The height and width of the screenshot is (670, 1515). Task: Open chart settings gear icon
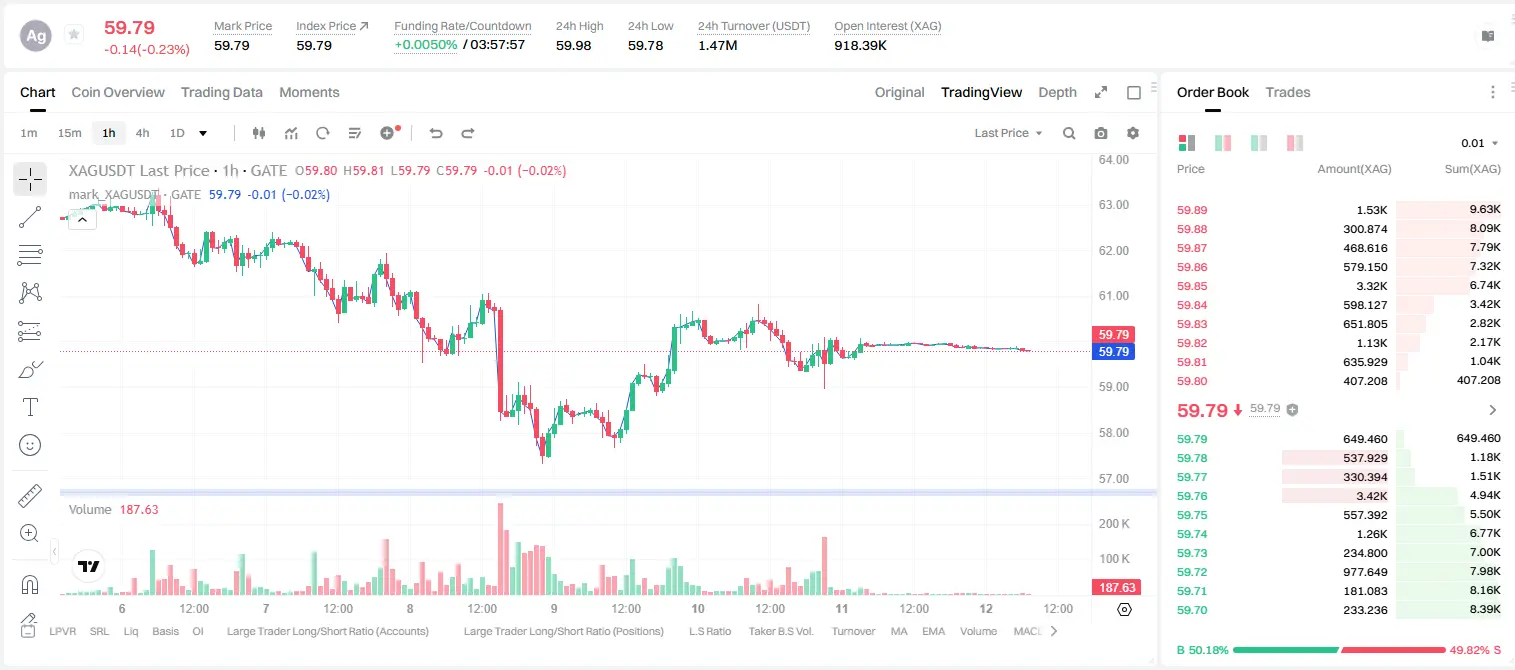pos(1133,133)
